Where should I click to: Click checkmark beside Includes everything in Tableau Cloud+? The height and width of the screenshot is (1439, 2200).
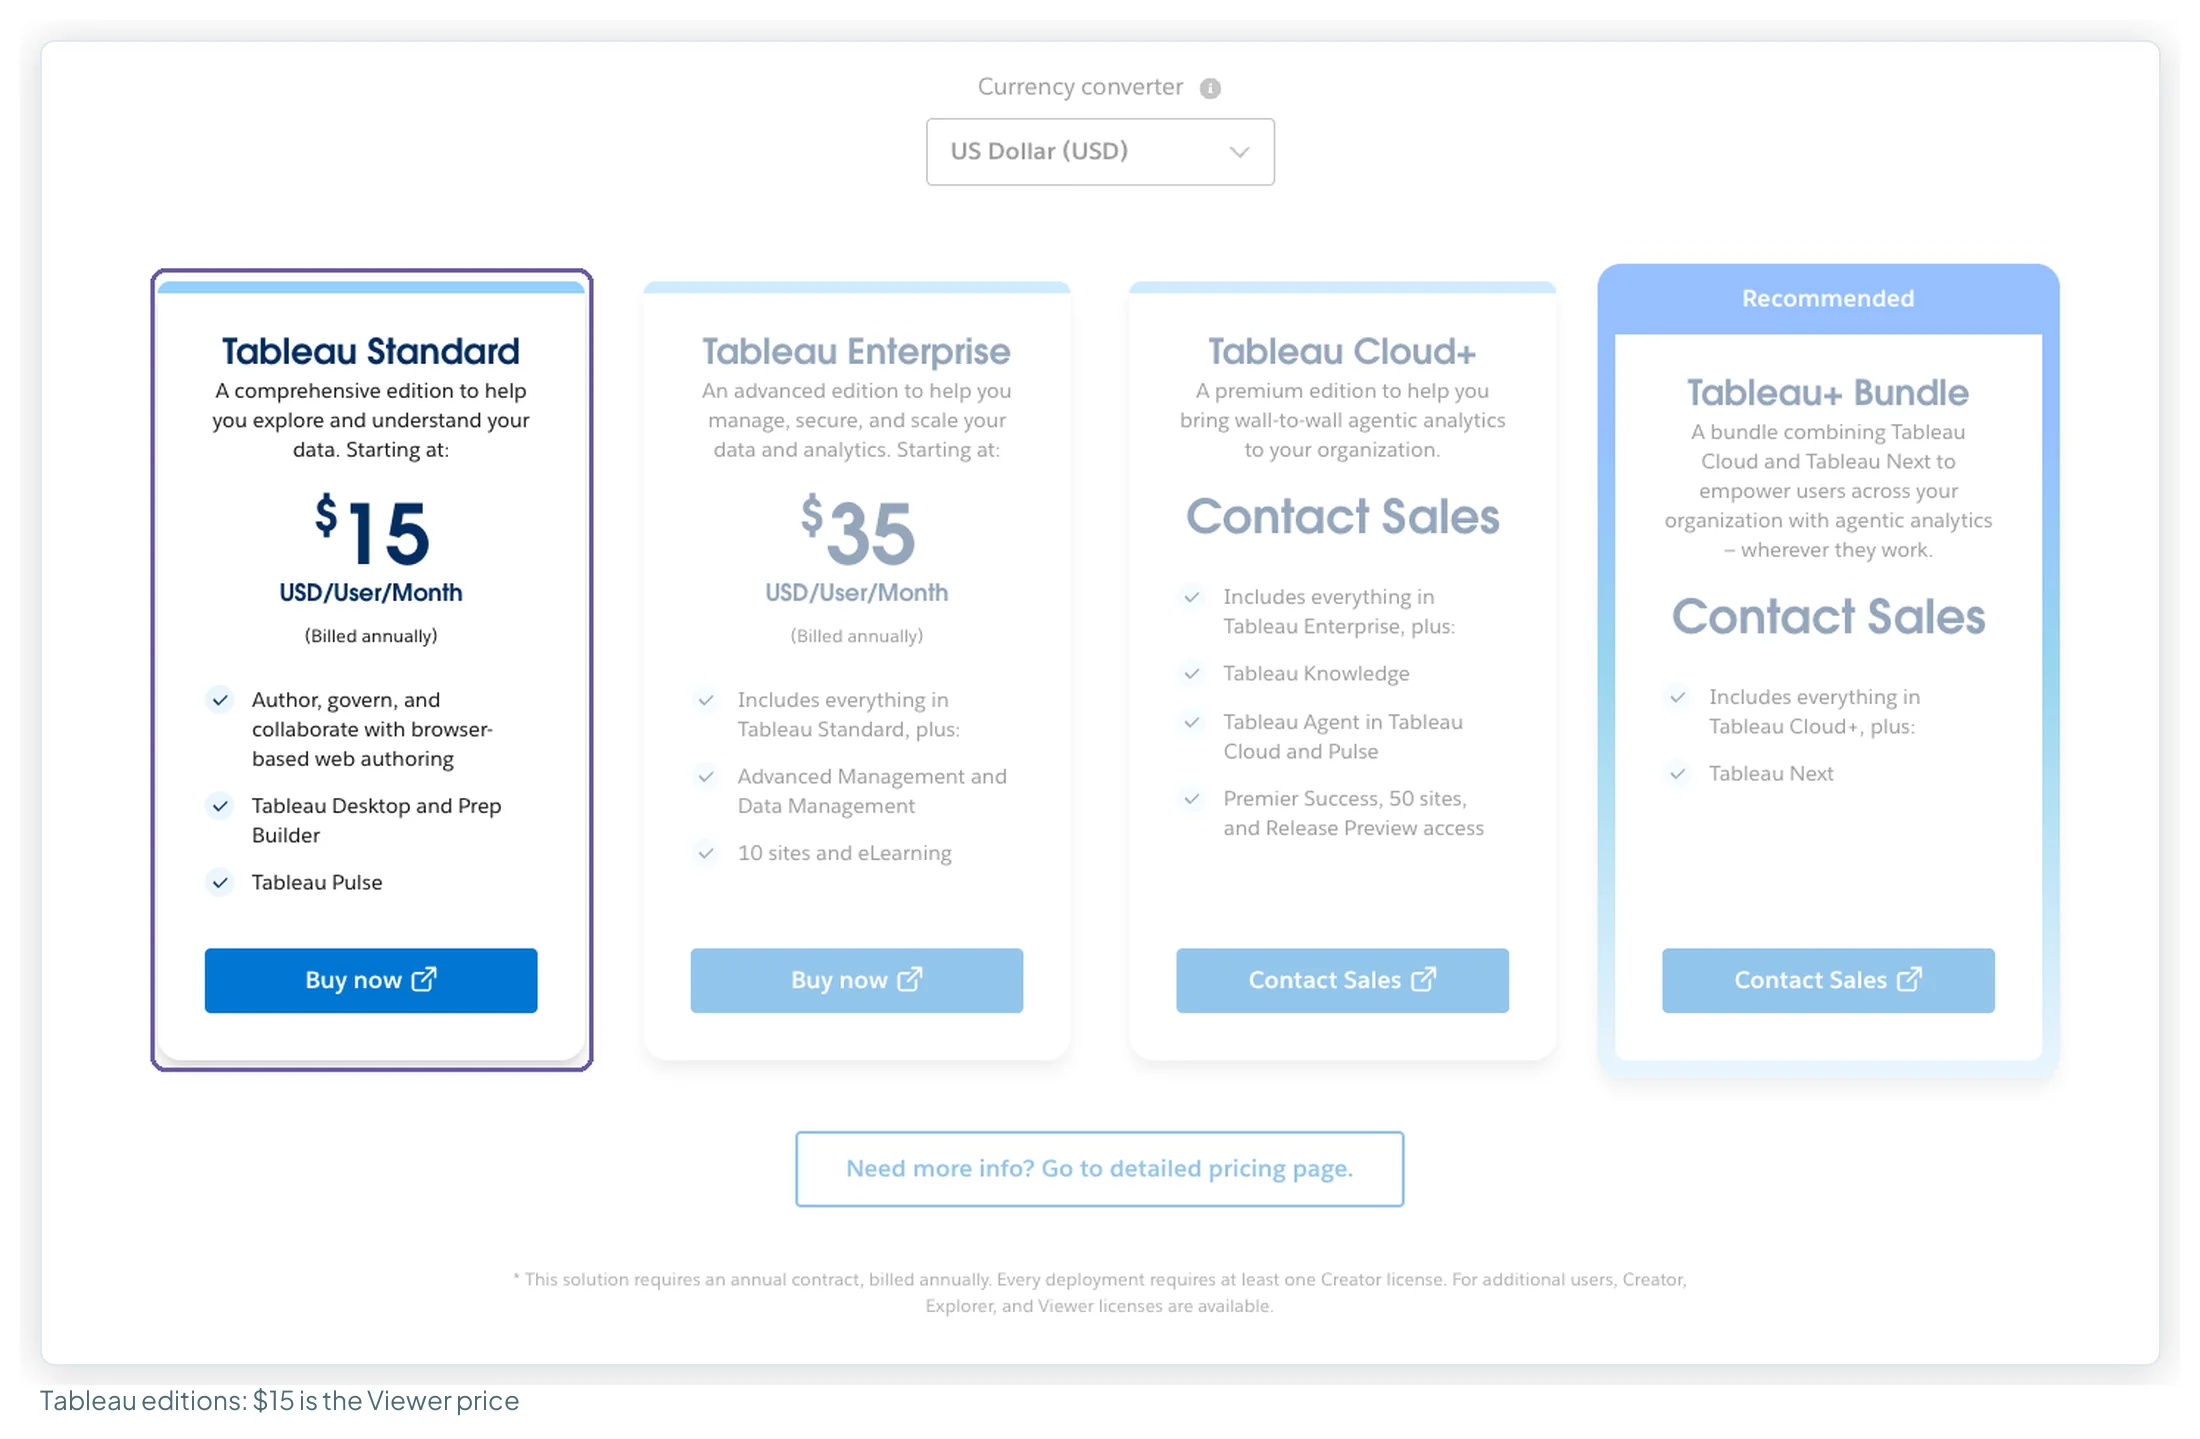point(1678,697)
